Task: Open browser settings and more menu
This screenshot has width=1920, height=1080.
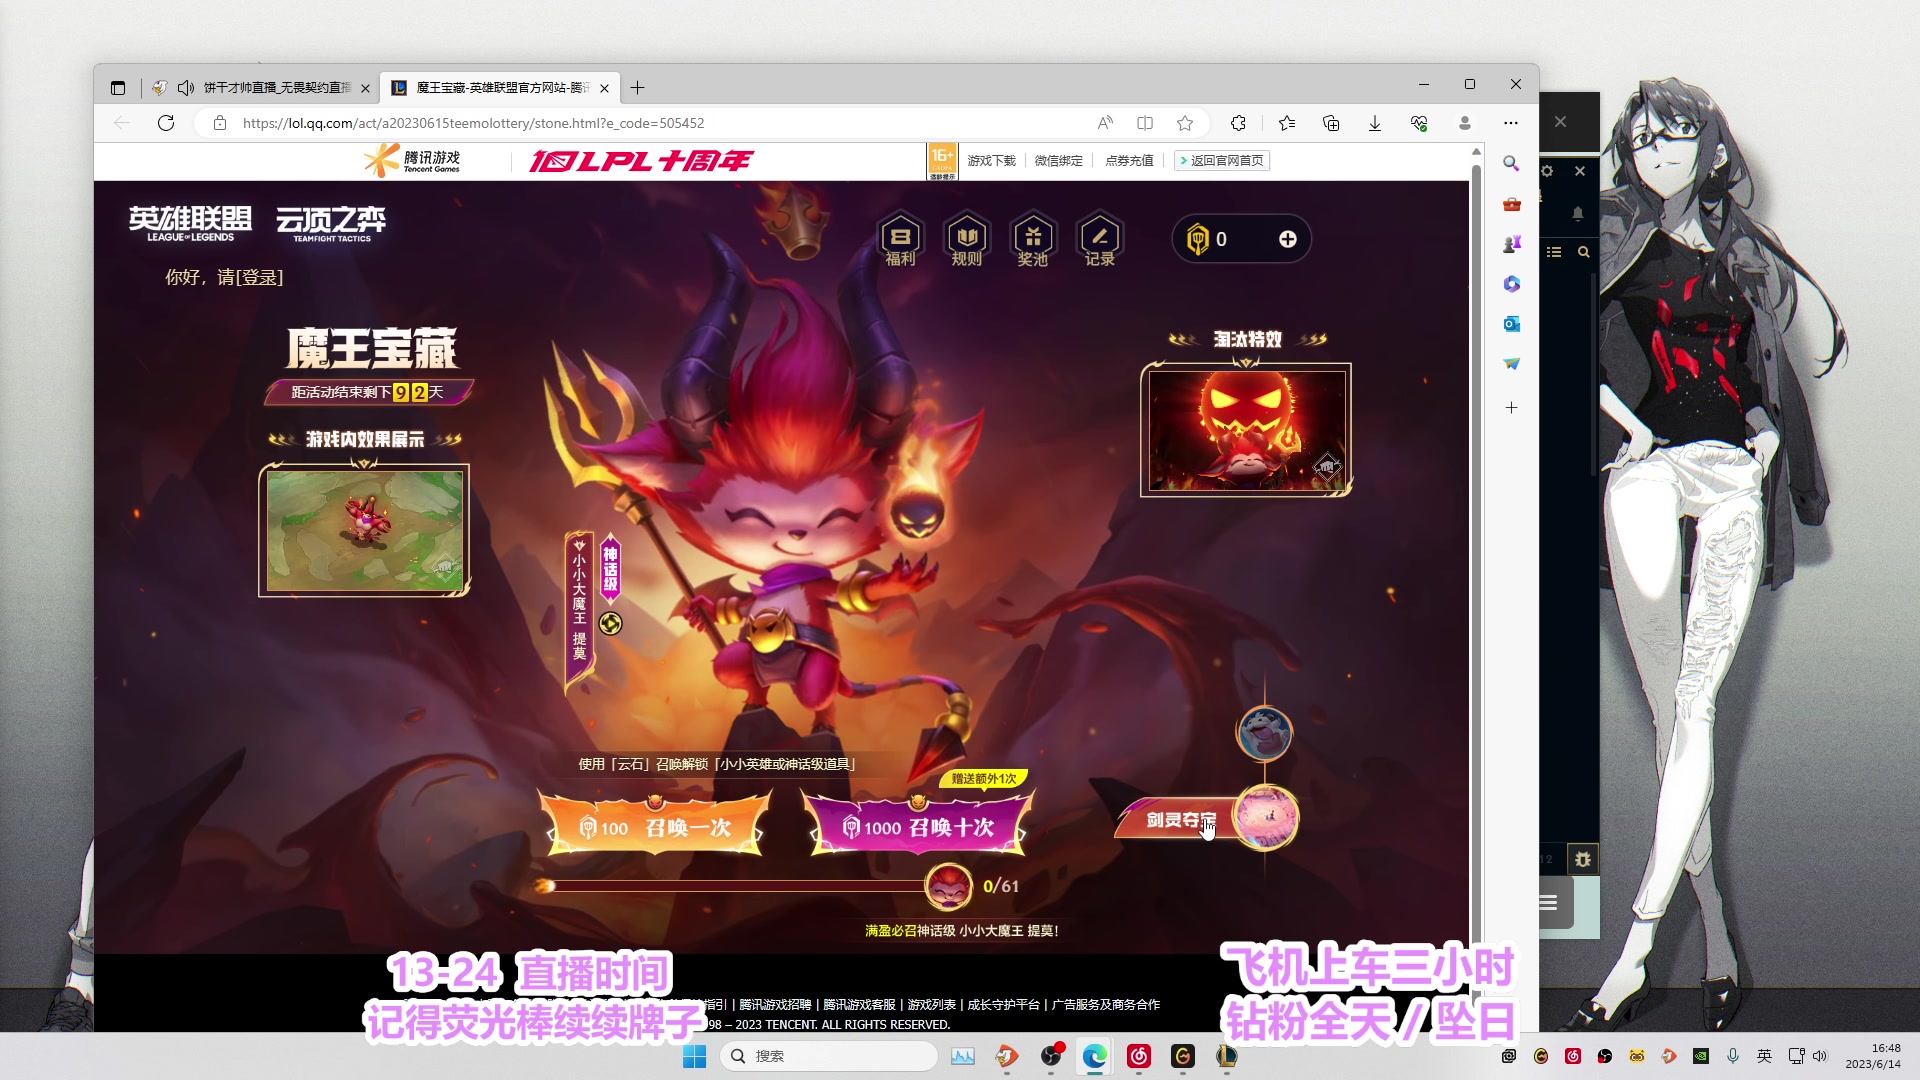Action: 1511,123
